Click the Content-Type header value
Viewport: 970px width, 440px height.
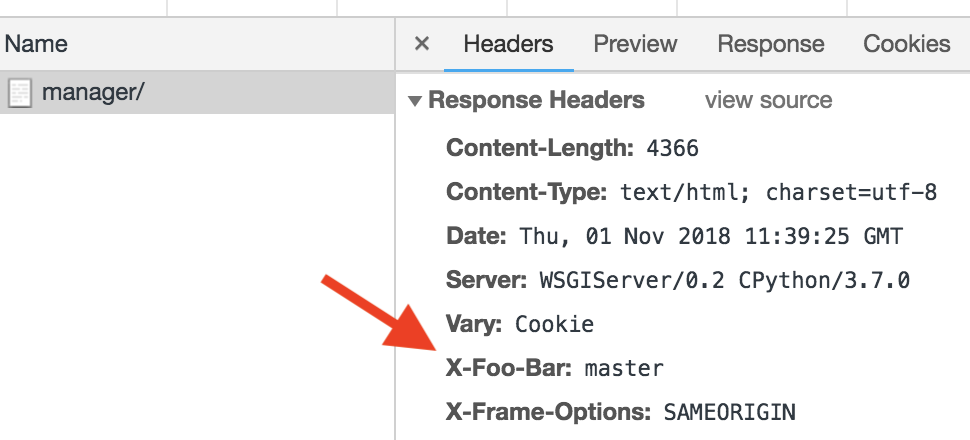pyautogui.click(x=778, y=193)
